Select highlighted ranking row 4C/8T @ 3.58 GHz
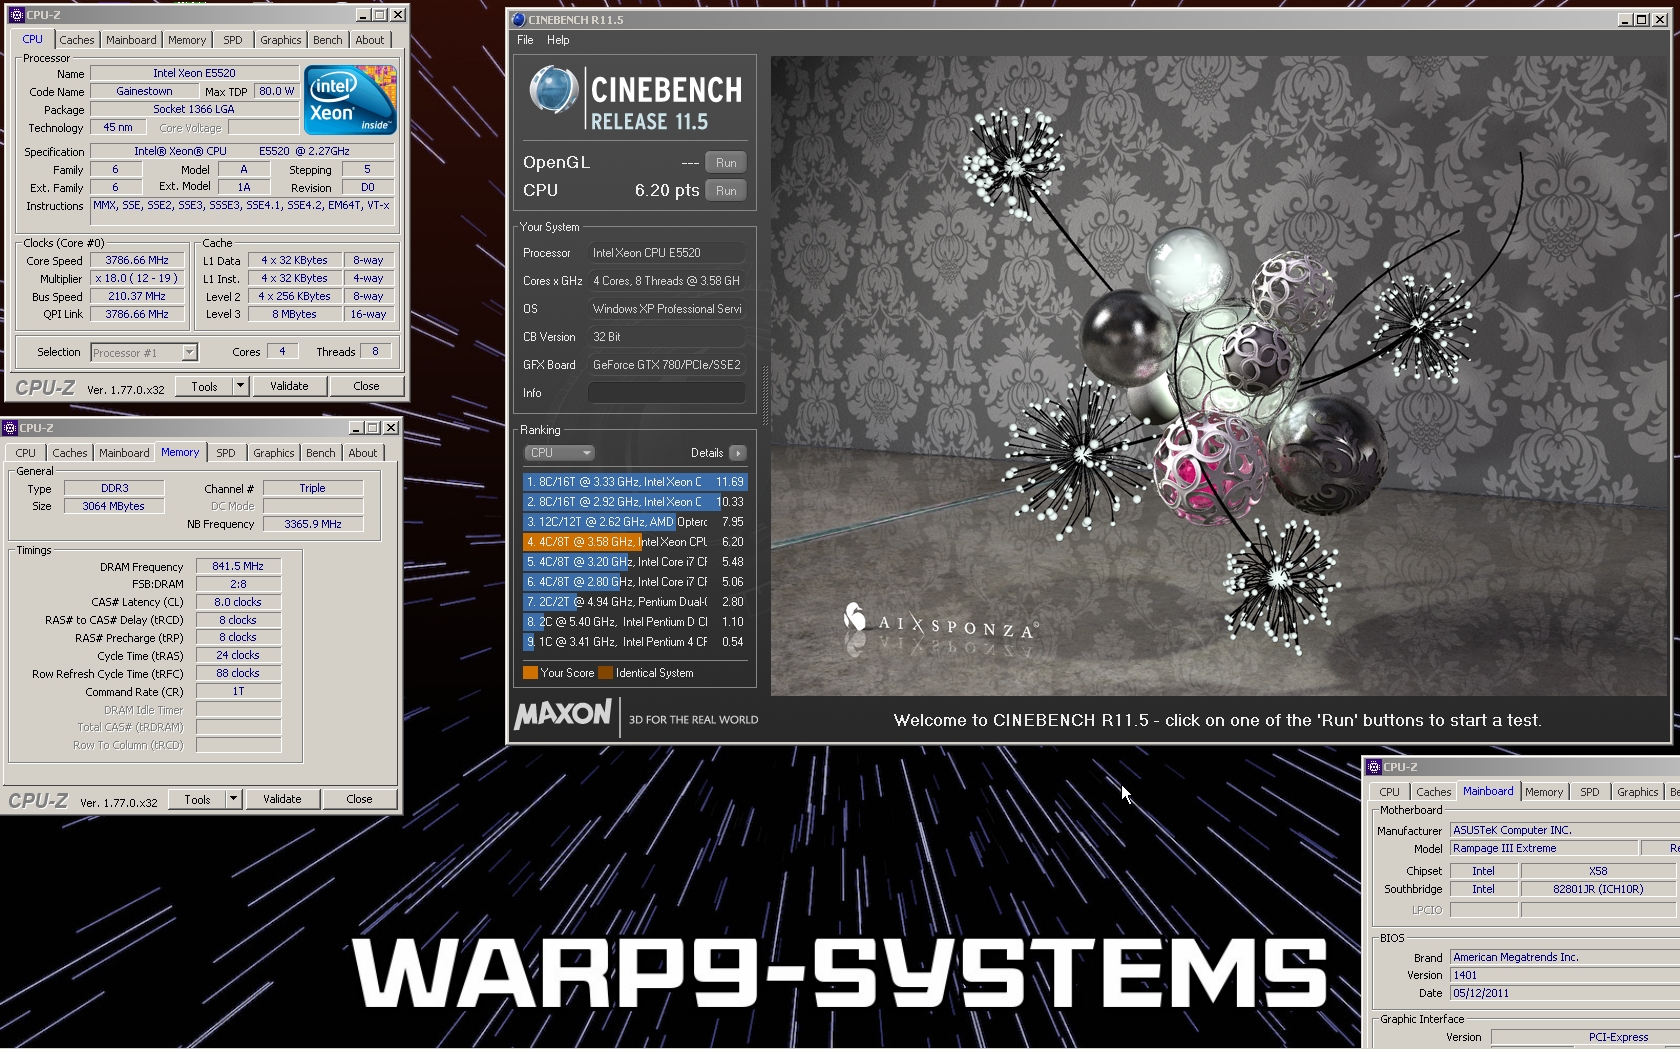1680x1050 pixels. click(635, 542)
